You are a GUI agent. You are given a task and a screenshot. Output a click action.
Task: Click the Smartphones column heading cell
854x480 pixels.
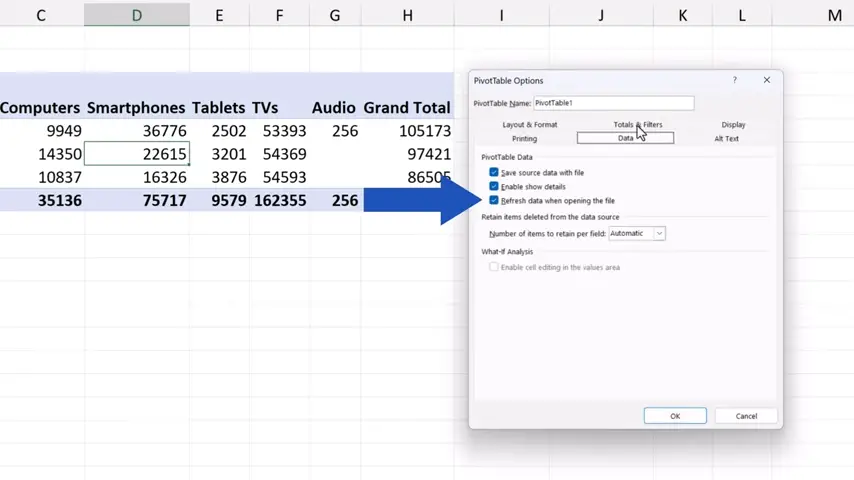(137, 108)
